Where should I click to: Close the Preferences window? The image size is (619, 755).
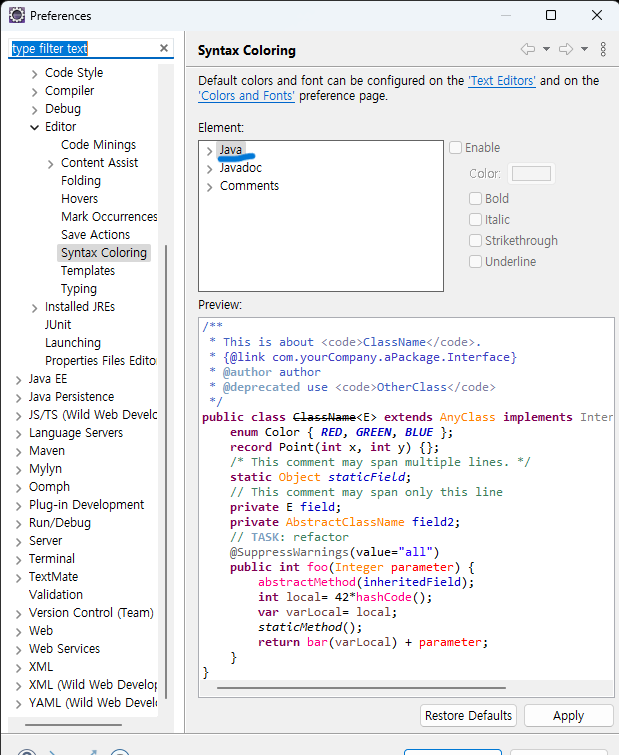coord(597,15)
